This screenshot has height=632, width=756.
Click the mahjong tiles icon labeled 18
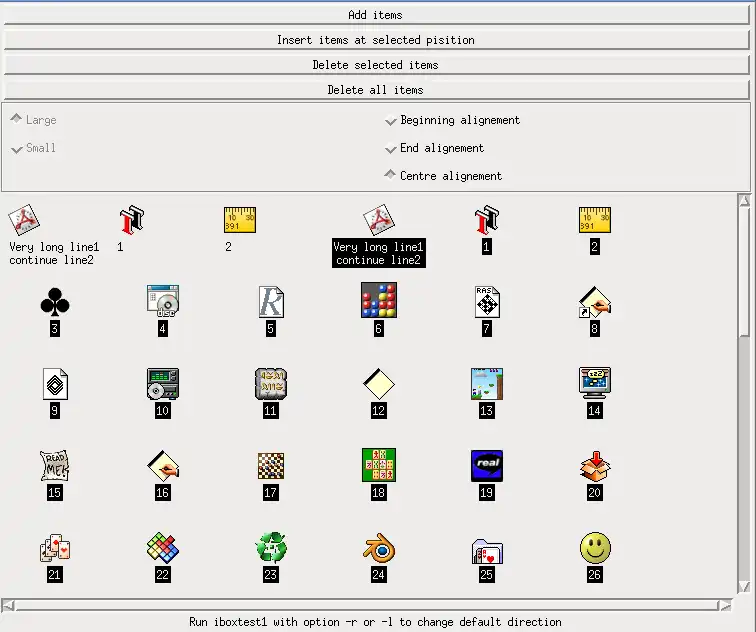coord(378,465)
